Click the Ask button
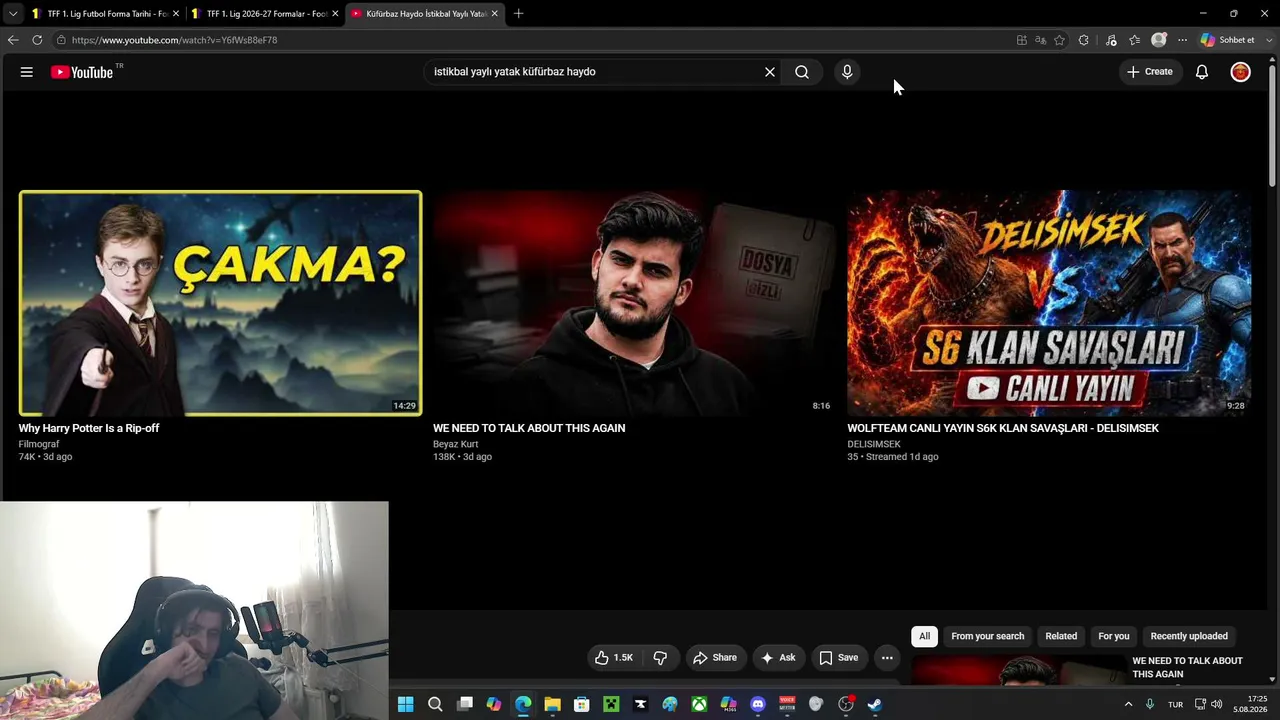Screen dimensions: 1280x720 [x=778, y=658]
